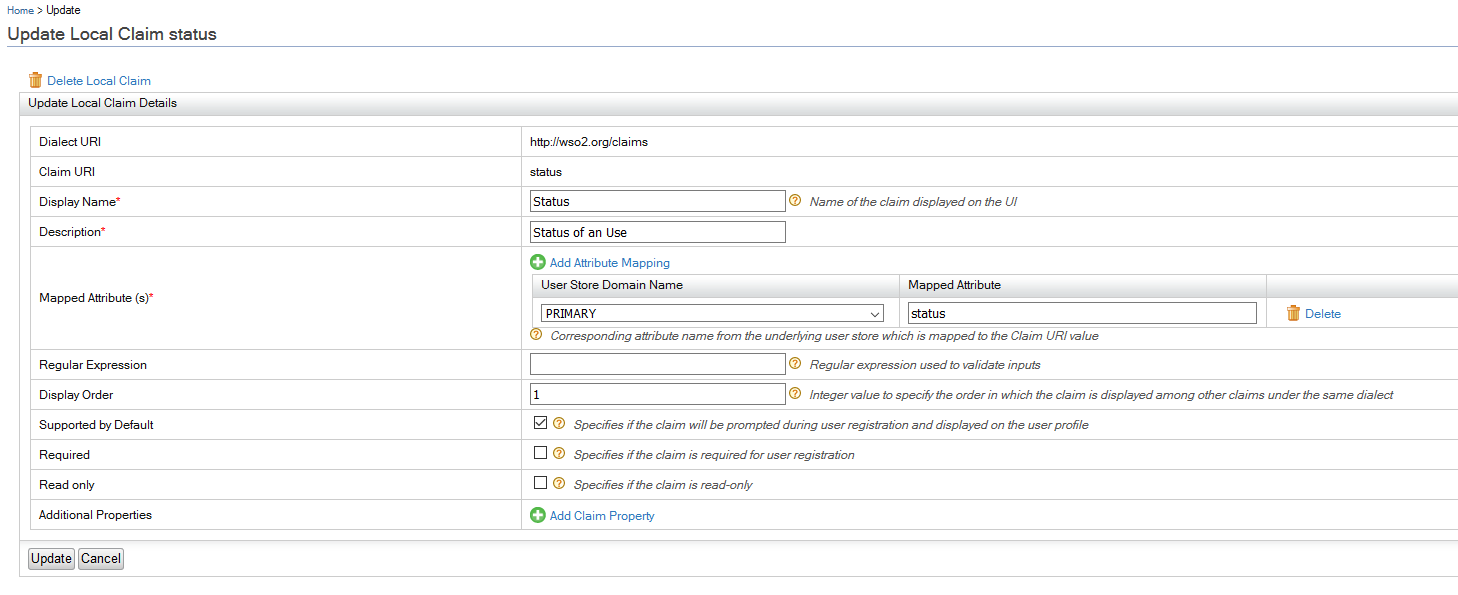Screen dimensions: 1458x595
Task: Uncheck the Supported by Default checkbox
Action: [x=541, y=423]
